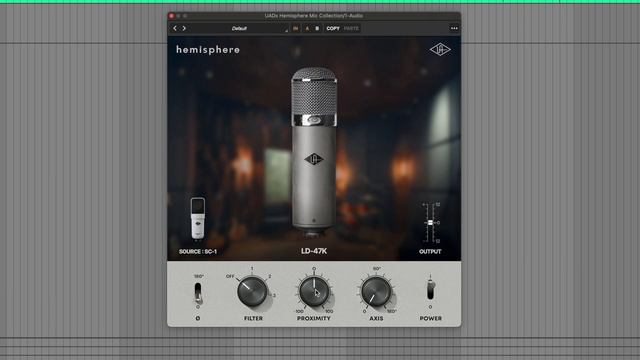Screen dimensions: 640x360
Task: Open the SOURCE : SC-1 selector label
Action: point(198,251)
